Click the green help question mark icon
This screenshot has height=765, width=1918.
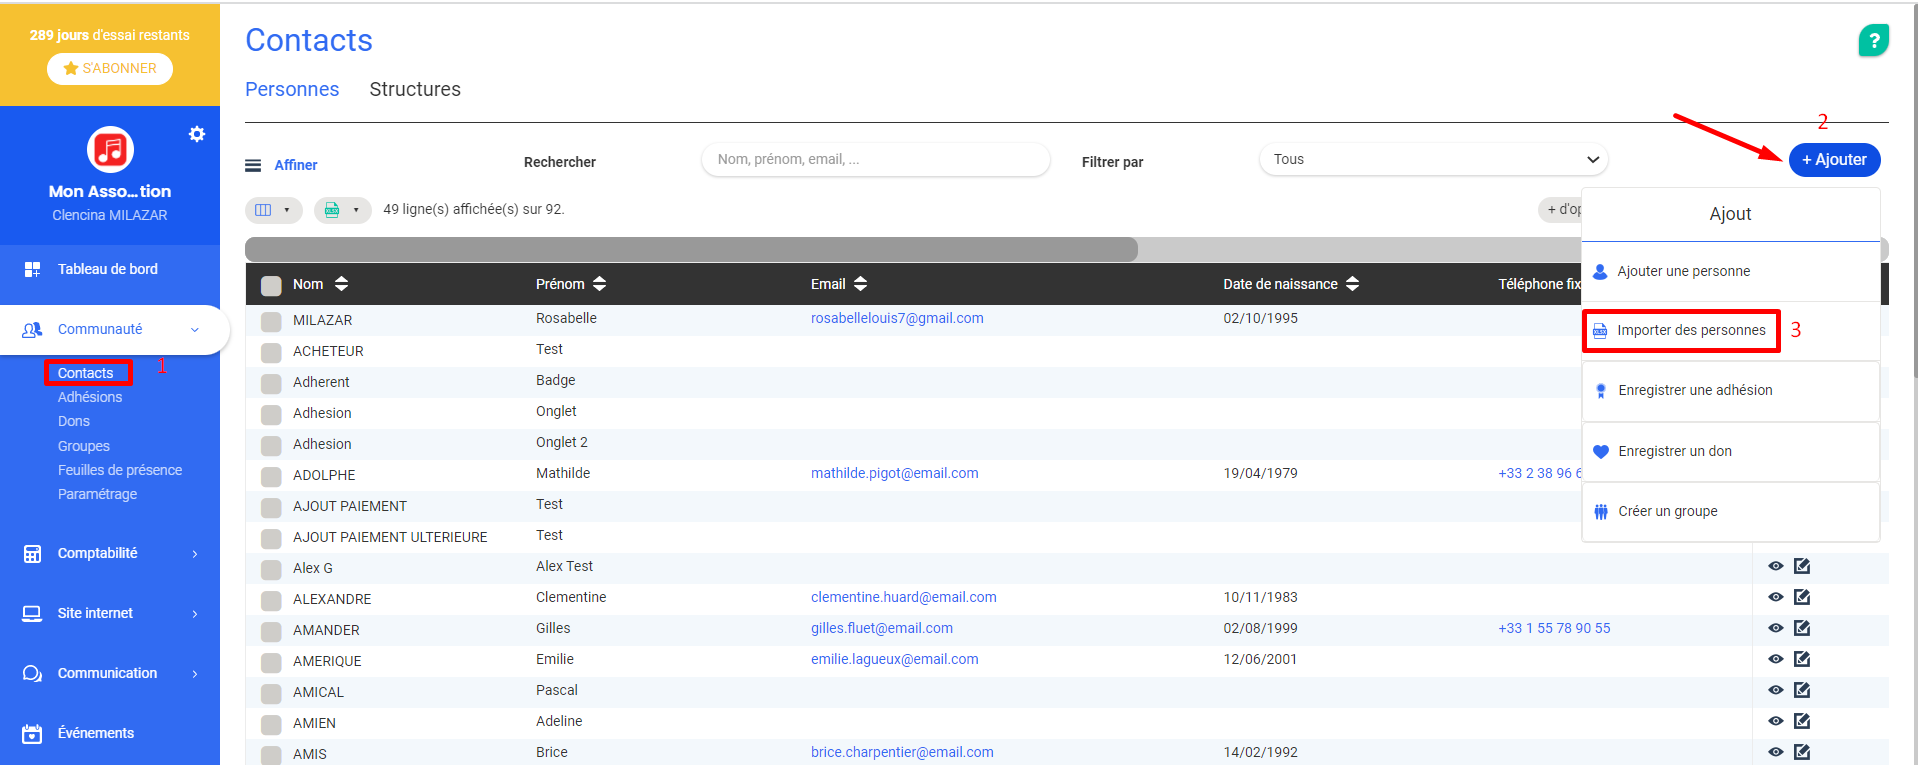(1873, 41)
